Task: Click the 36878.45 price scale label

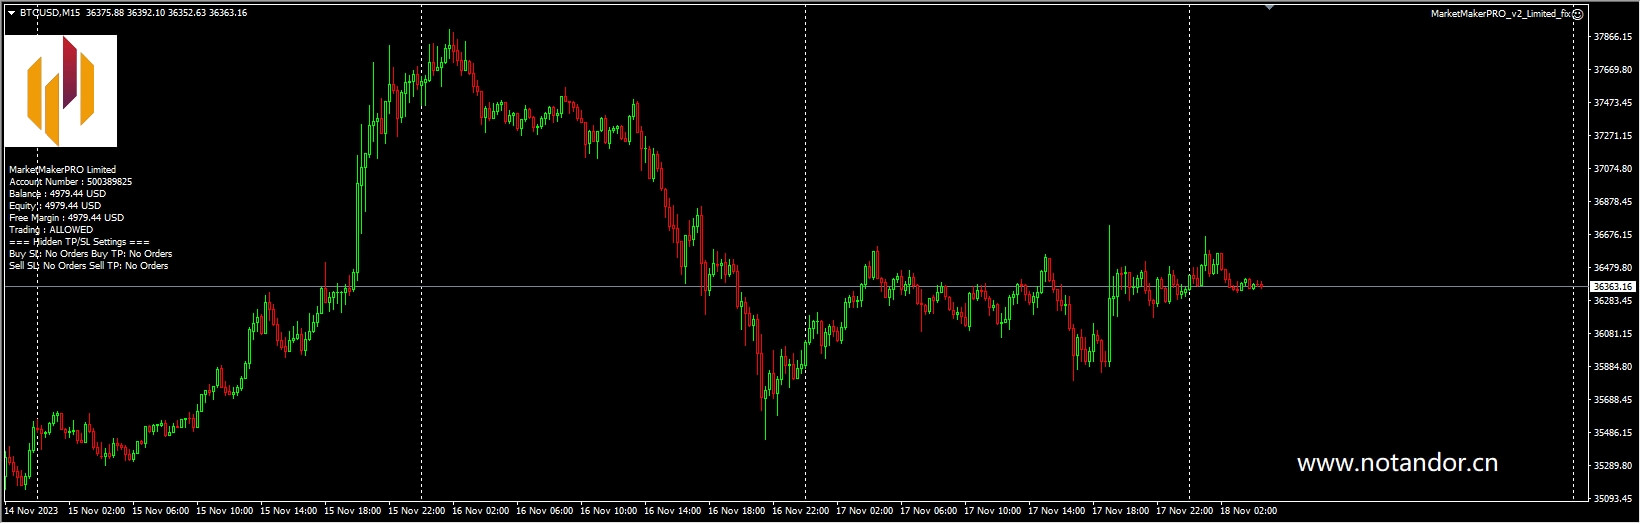Action: point(1612,202)
